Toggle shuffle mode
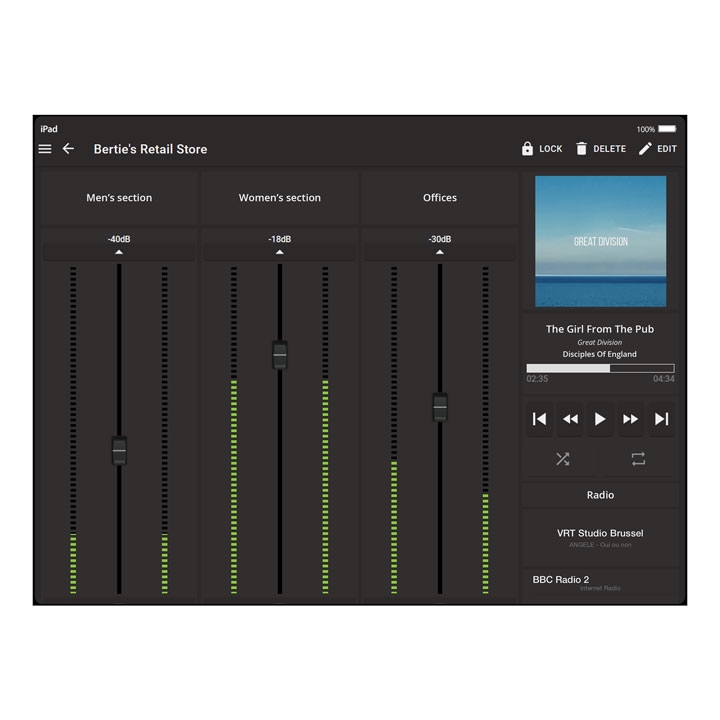 (562, 459)
